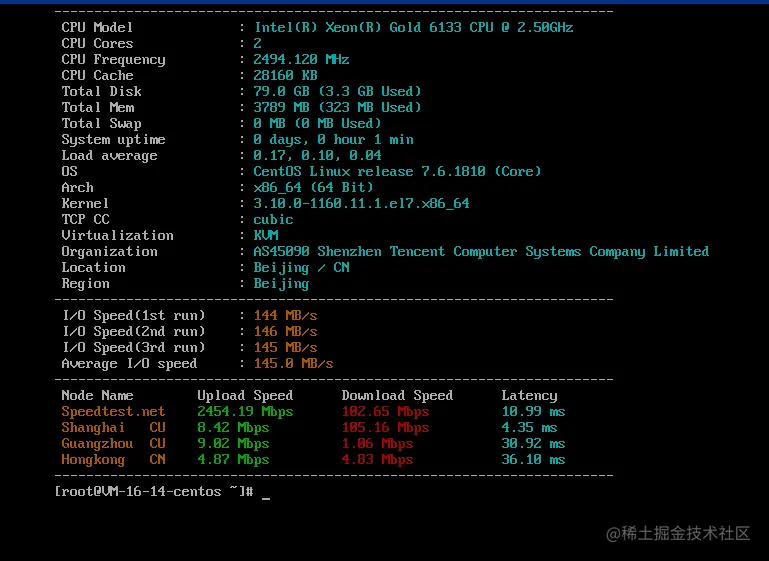The width and height of the screenshot is (769, 561).
Task: Click the Node Name column header
Action: pyautogui.click(x=97, y=395)
